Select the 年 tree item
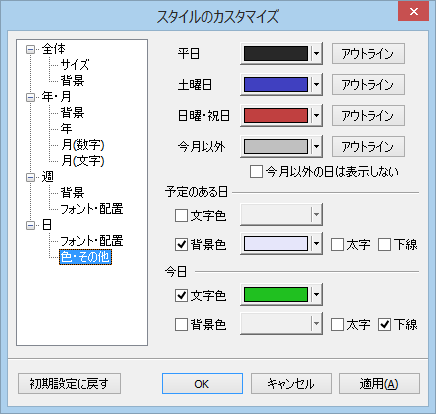 tap(66, 129)
